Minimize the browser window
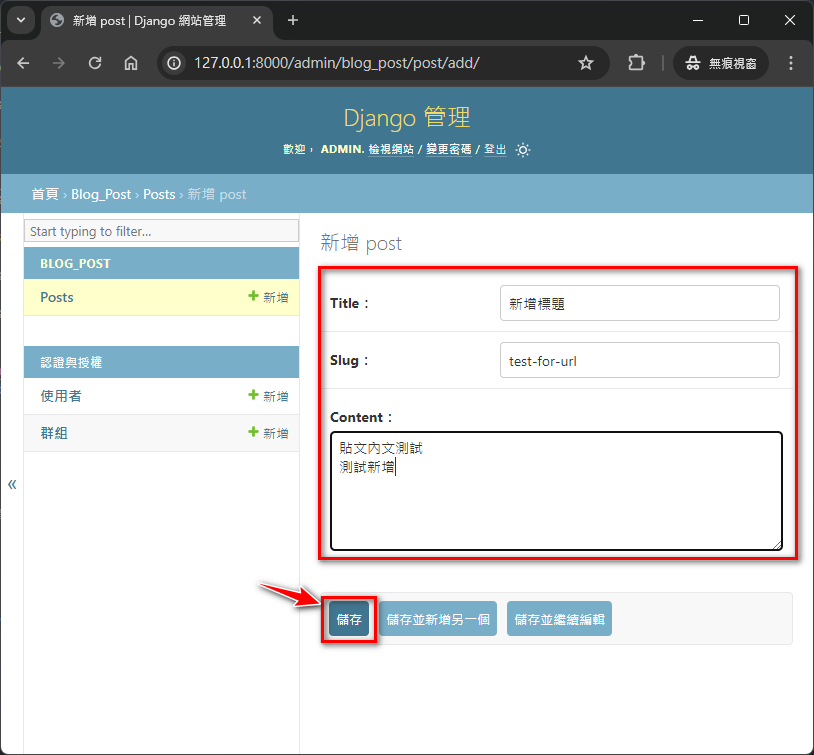 (698, 20)
